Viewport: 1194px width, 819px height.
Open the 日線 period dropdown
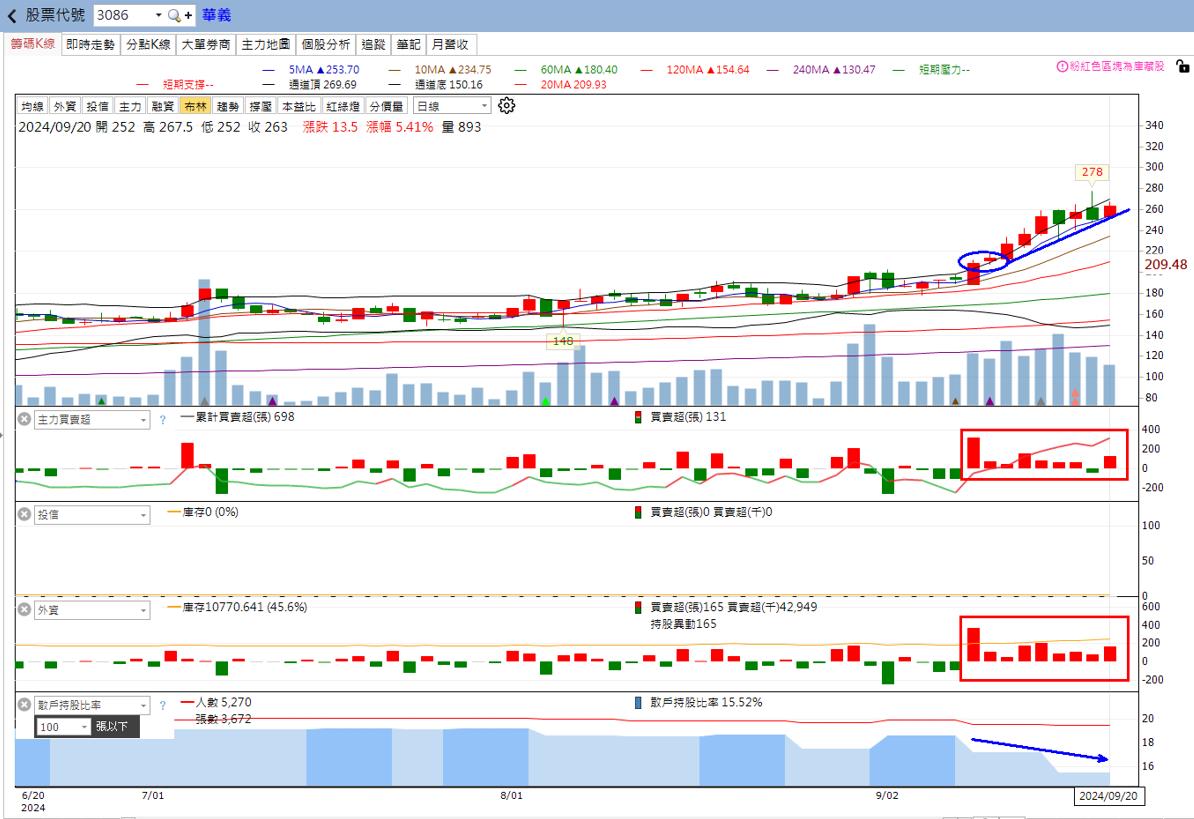(452, 106)
